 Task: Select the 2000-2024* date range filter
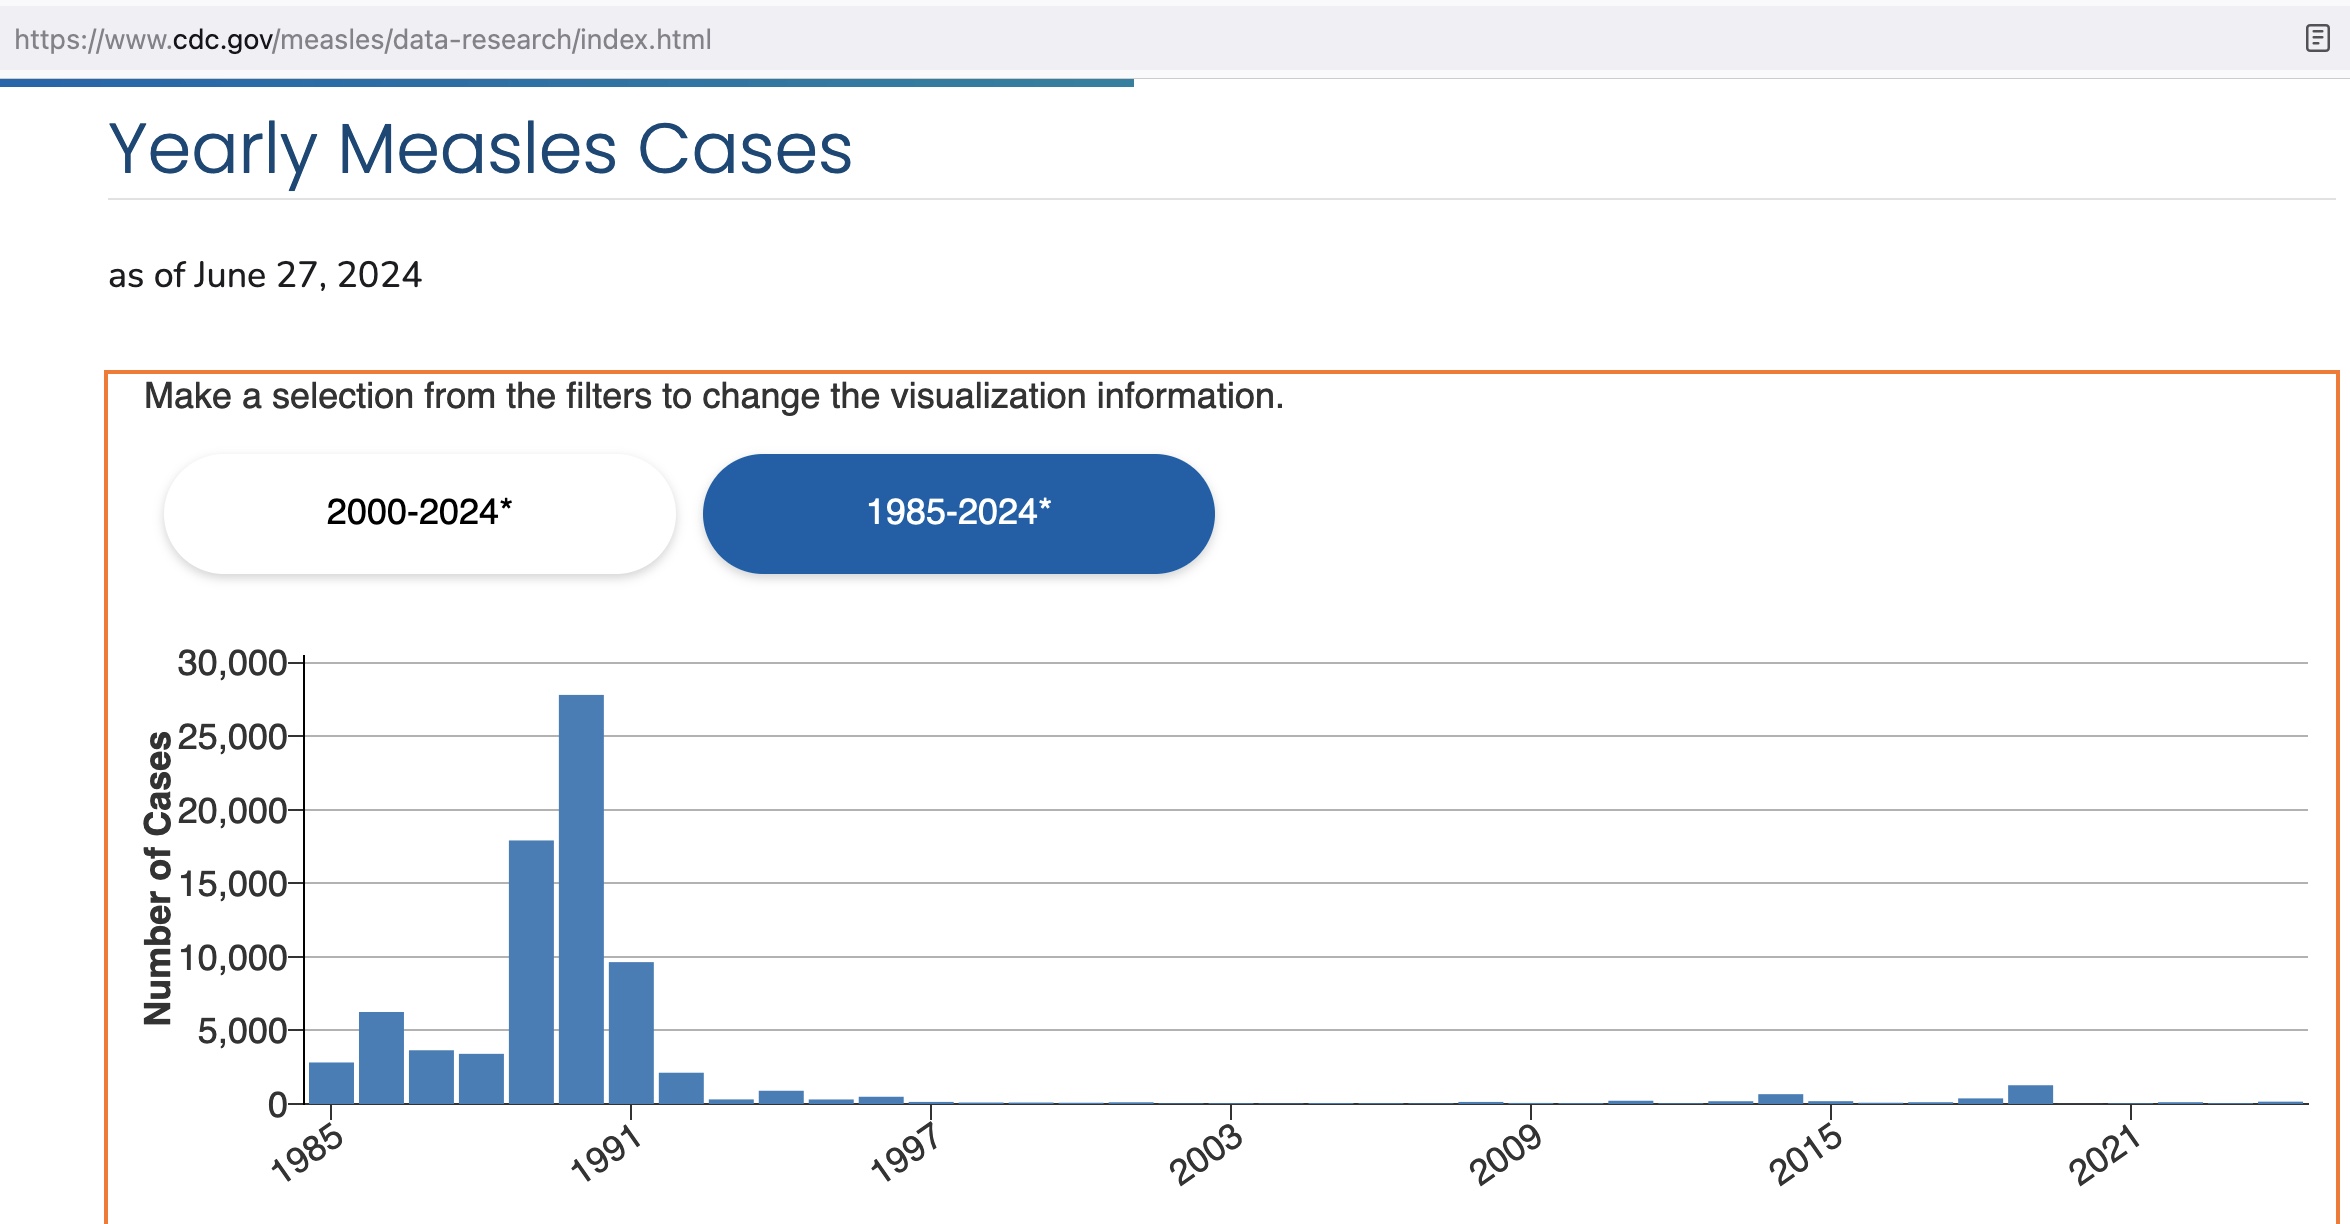[x=419, y=513]
